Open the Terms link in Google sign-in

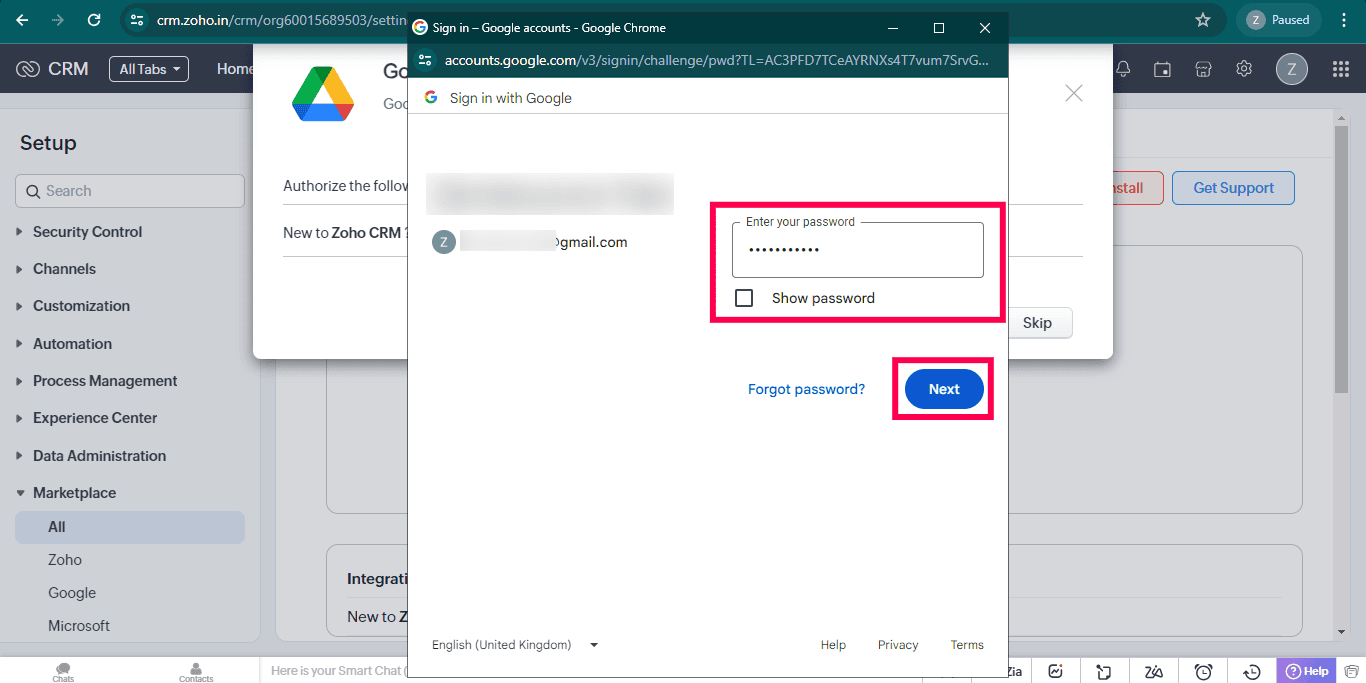(x=967, y=645)
